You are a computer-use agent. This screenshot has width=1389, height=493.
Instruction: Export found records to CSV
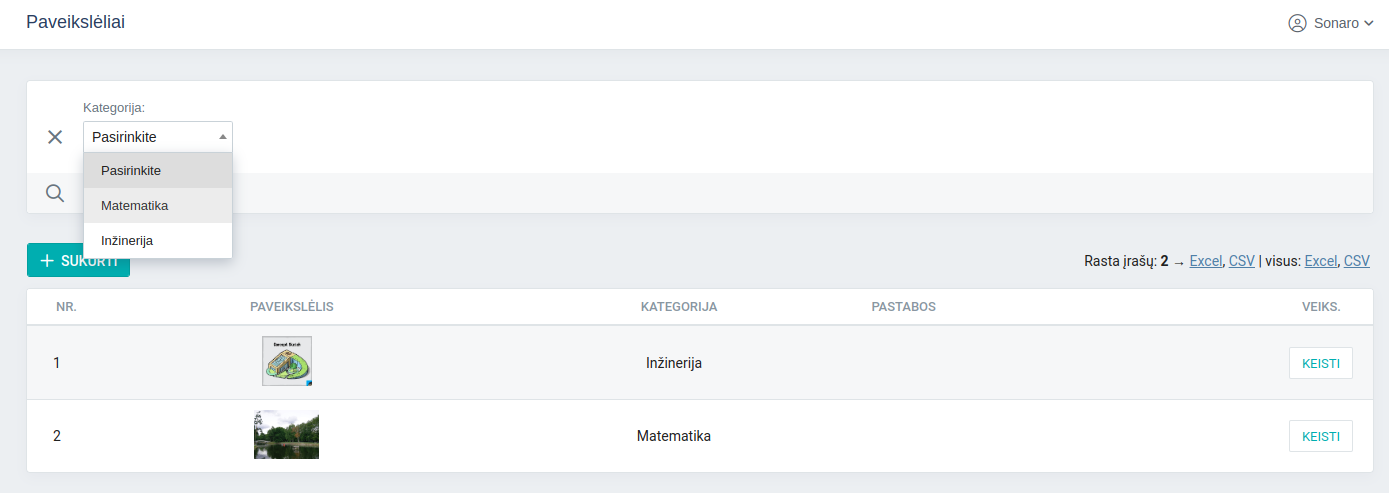click(x=1242, y=261)
